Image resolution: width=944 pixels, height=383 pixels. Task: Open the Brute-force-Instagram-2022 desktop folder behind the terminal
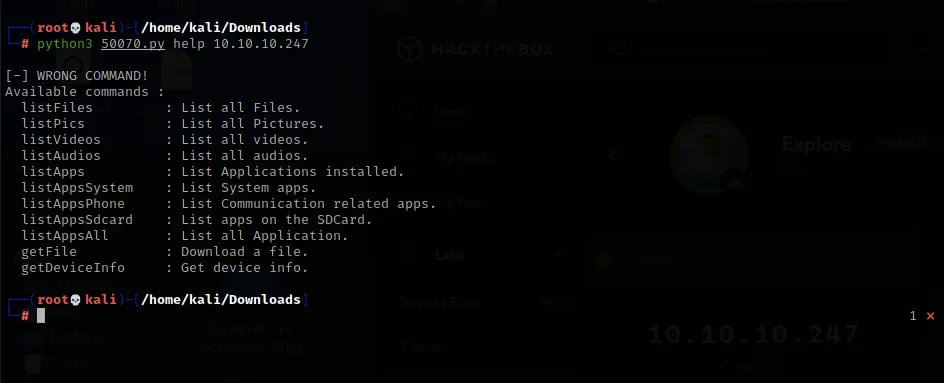[250, 338]
